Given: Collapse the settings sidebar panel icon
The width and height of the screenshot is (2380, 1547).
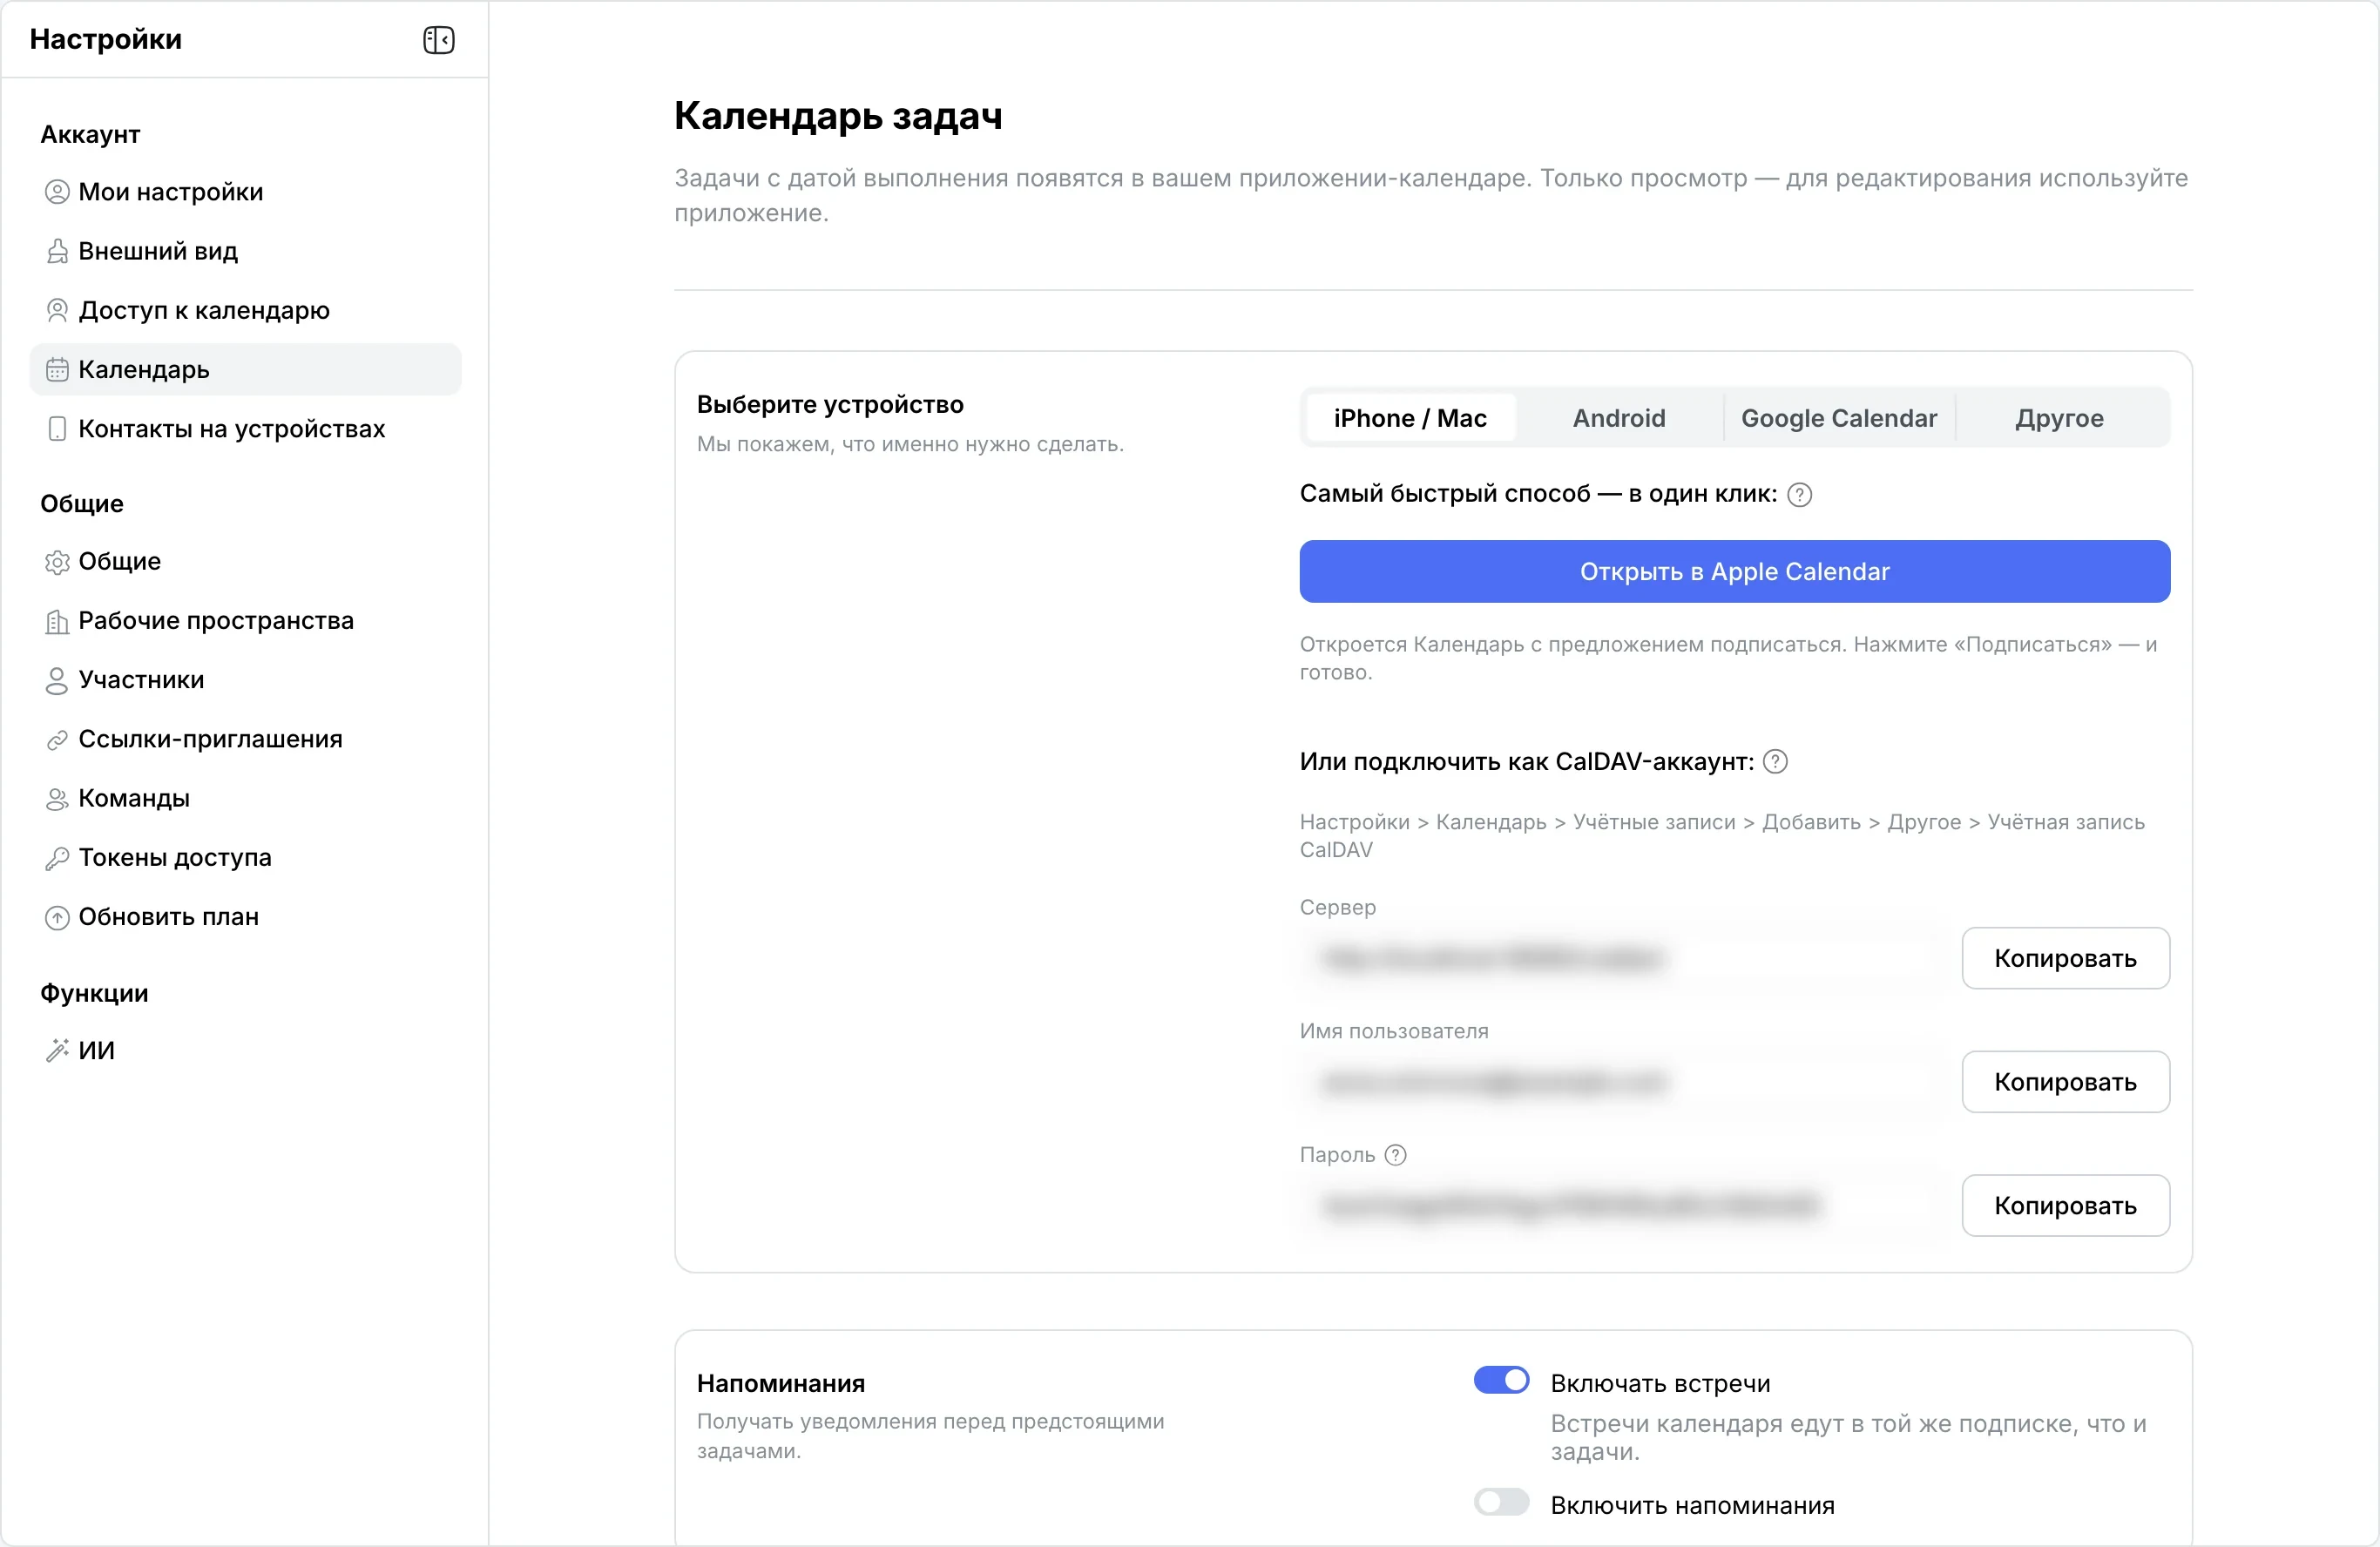Looking at the screenshot, I should (438, 40).
